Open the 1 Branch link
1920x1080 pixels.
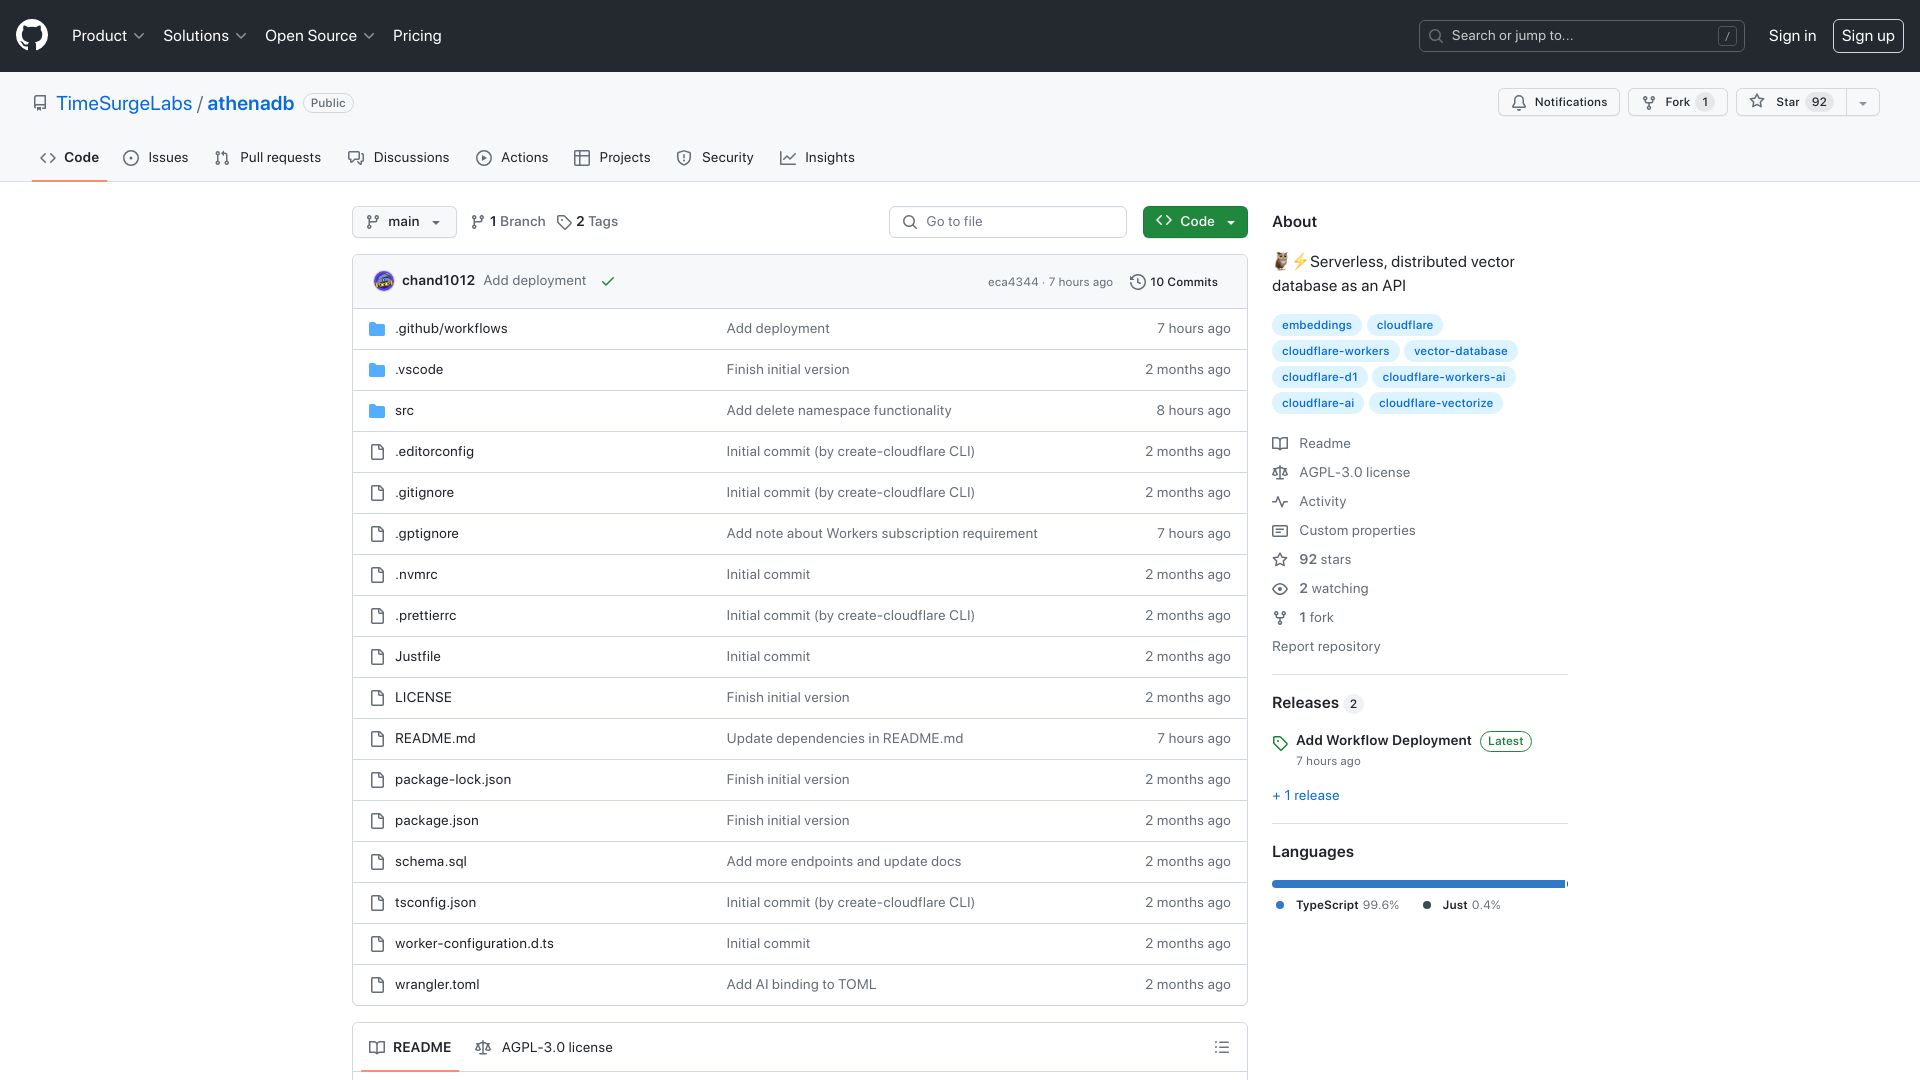coord(508,222)
